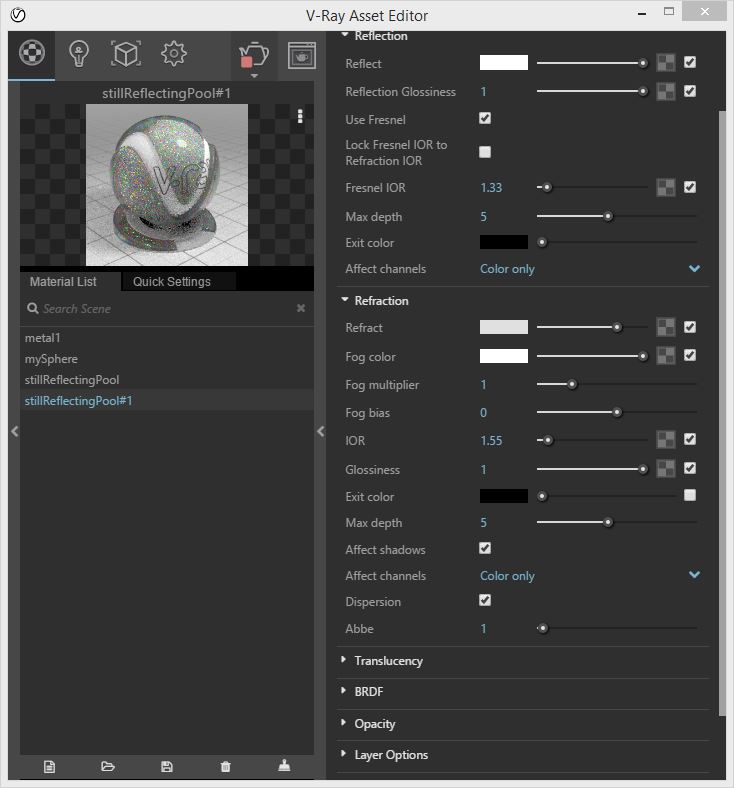The width and height of the screenshot is (734, 788).
Task: Open preview options three-dot menu
Action: click(x=300, y=116)
